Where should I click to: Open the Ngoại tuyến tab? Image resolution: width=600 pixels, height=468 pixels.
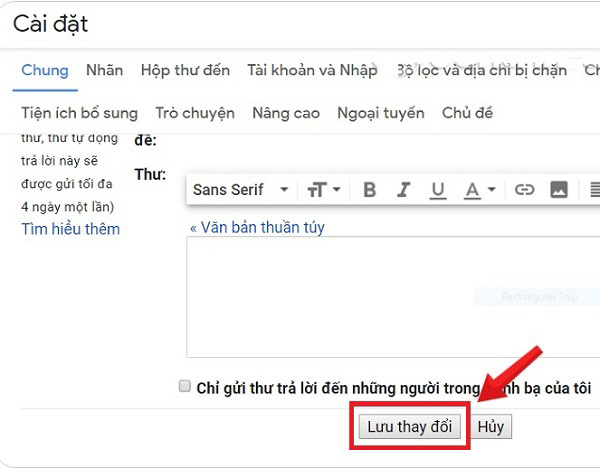pos(381,113)
